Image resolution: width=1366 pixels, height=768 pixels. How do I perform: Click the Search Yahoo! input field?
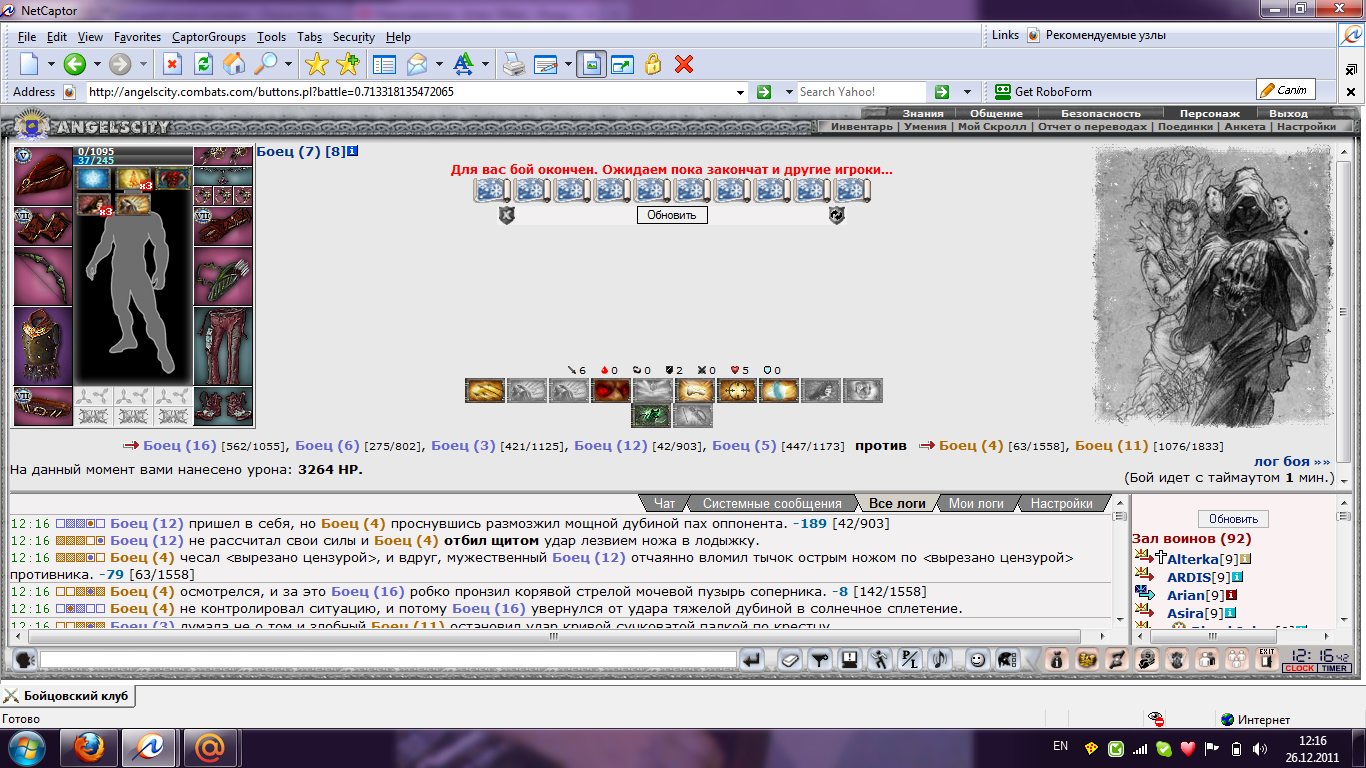pos(861,92)
